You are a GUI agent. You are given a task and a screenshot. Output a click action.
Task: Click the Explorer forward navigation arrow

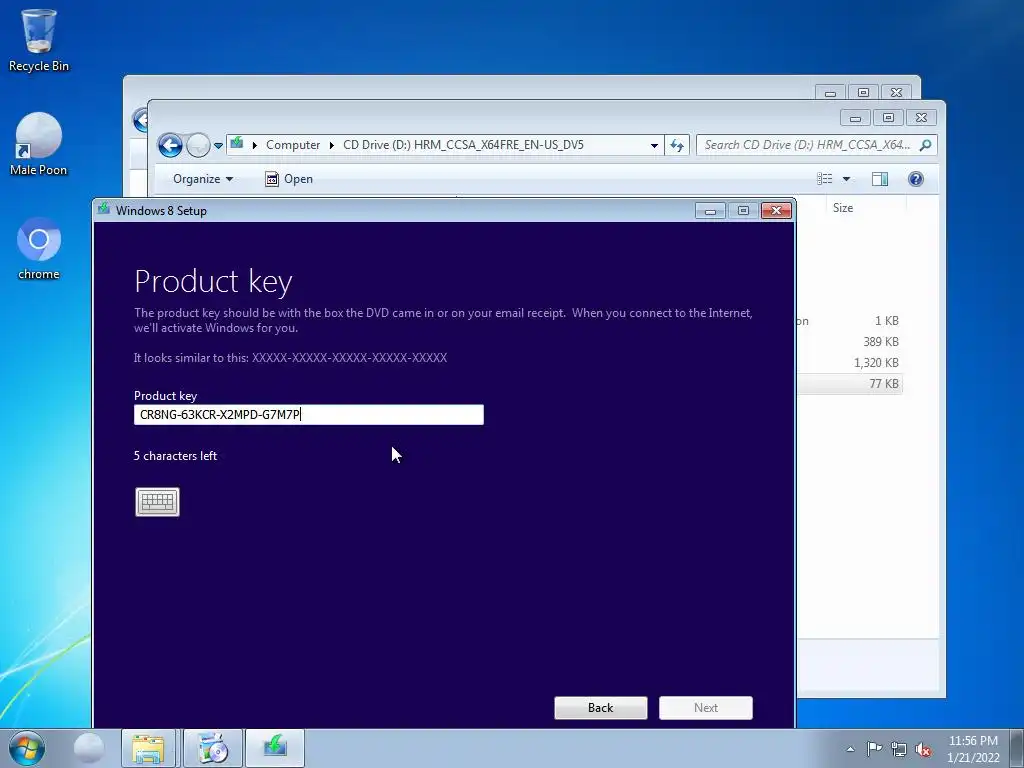coord(198,145)
